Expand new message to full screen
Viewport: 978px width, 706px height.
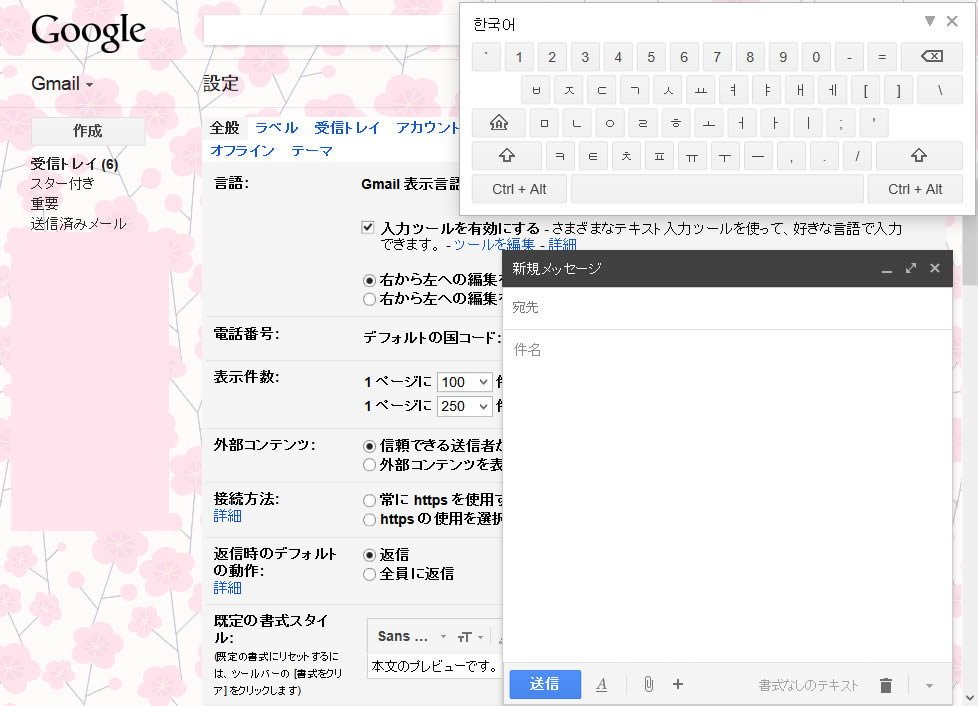(911, 268)
